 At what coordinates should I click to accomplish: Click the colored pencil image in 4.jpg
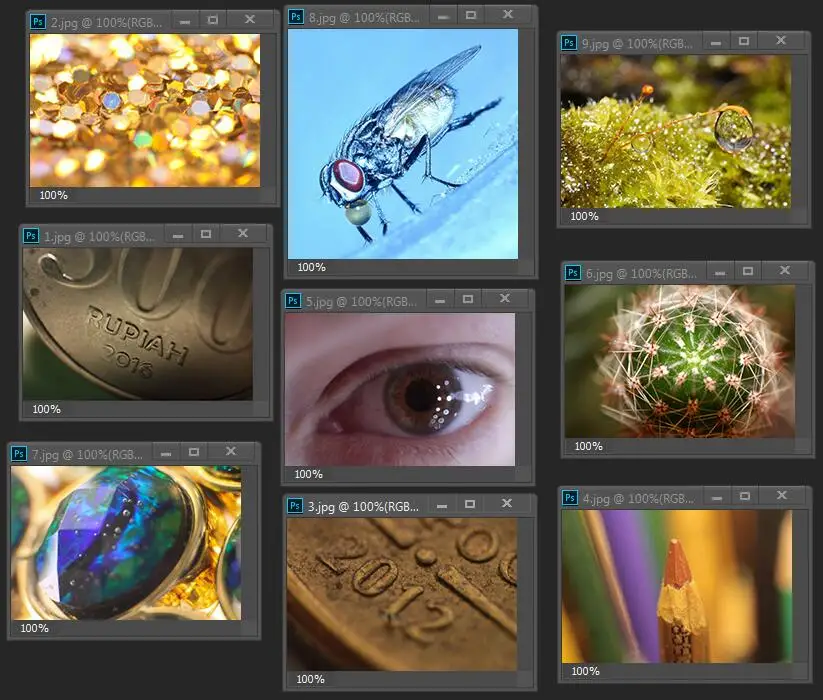coord(677,587)
